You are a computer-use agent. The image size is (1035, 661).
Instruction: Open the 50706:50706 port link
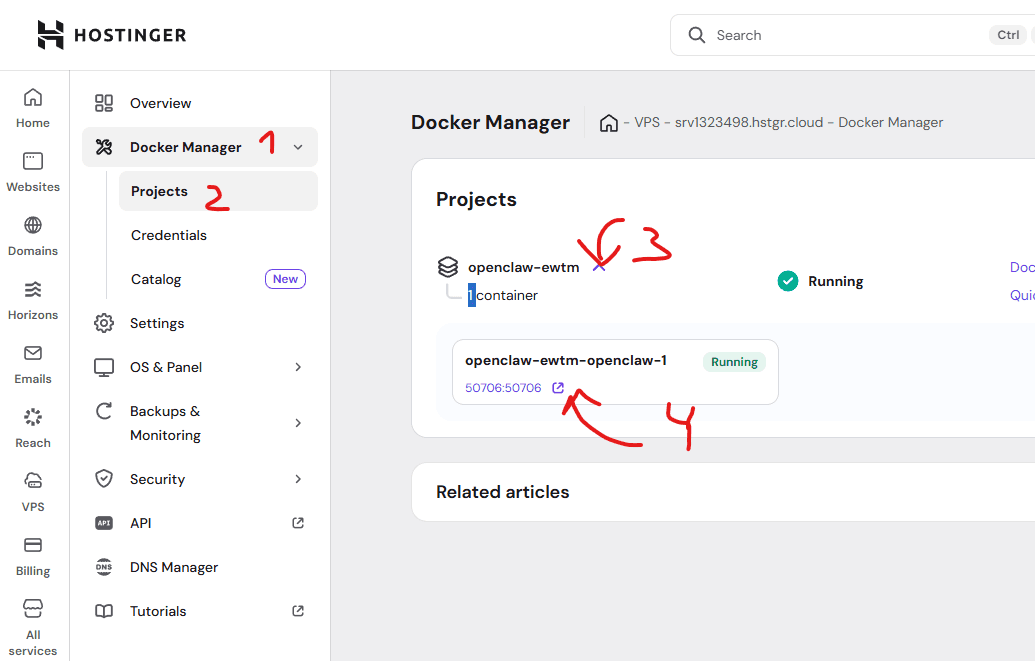tap(503, 388)
